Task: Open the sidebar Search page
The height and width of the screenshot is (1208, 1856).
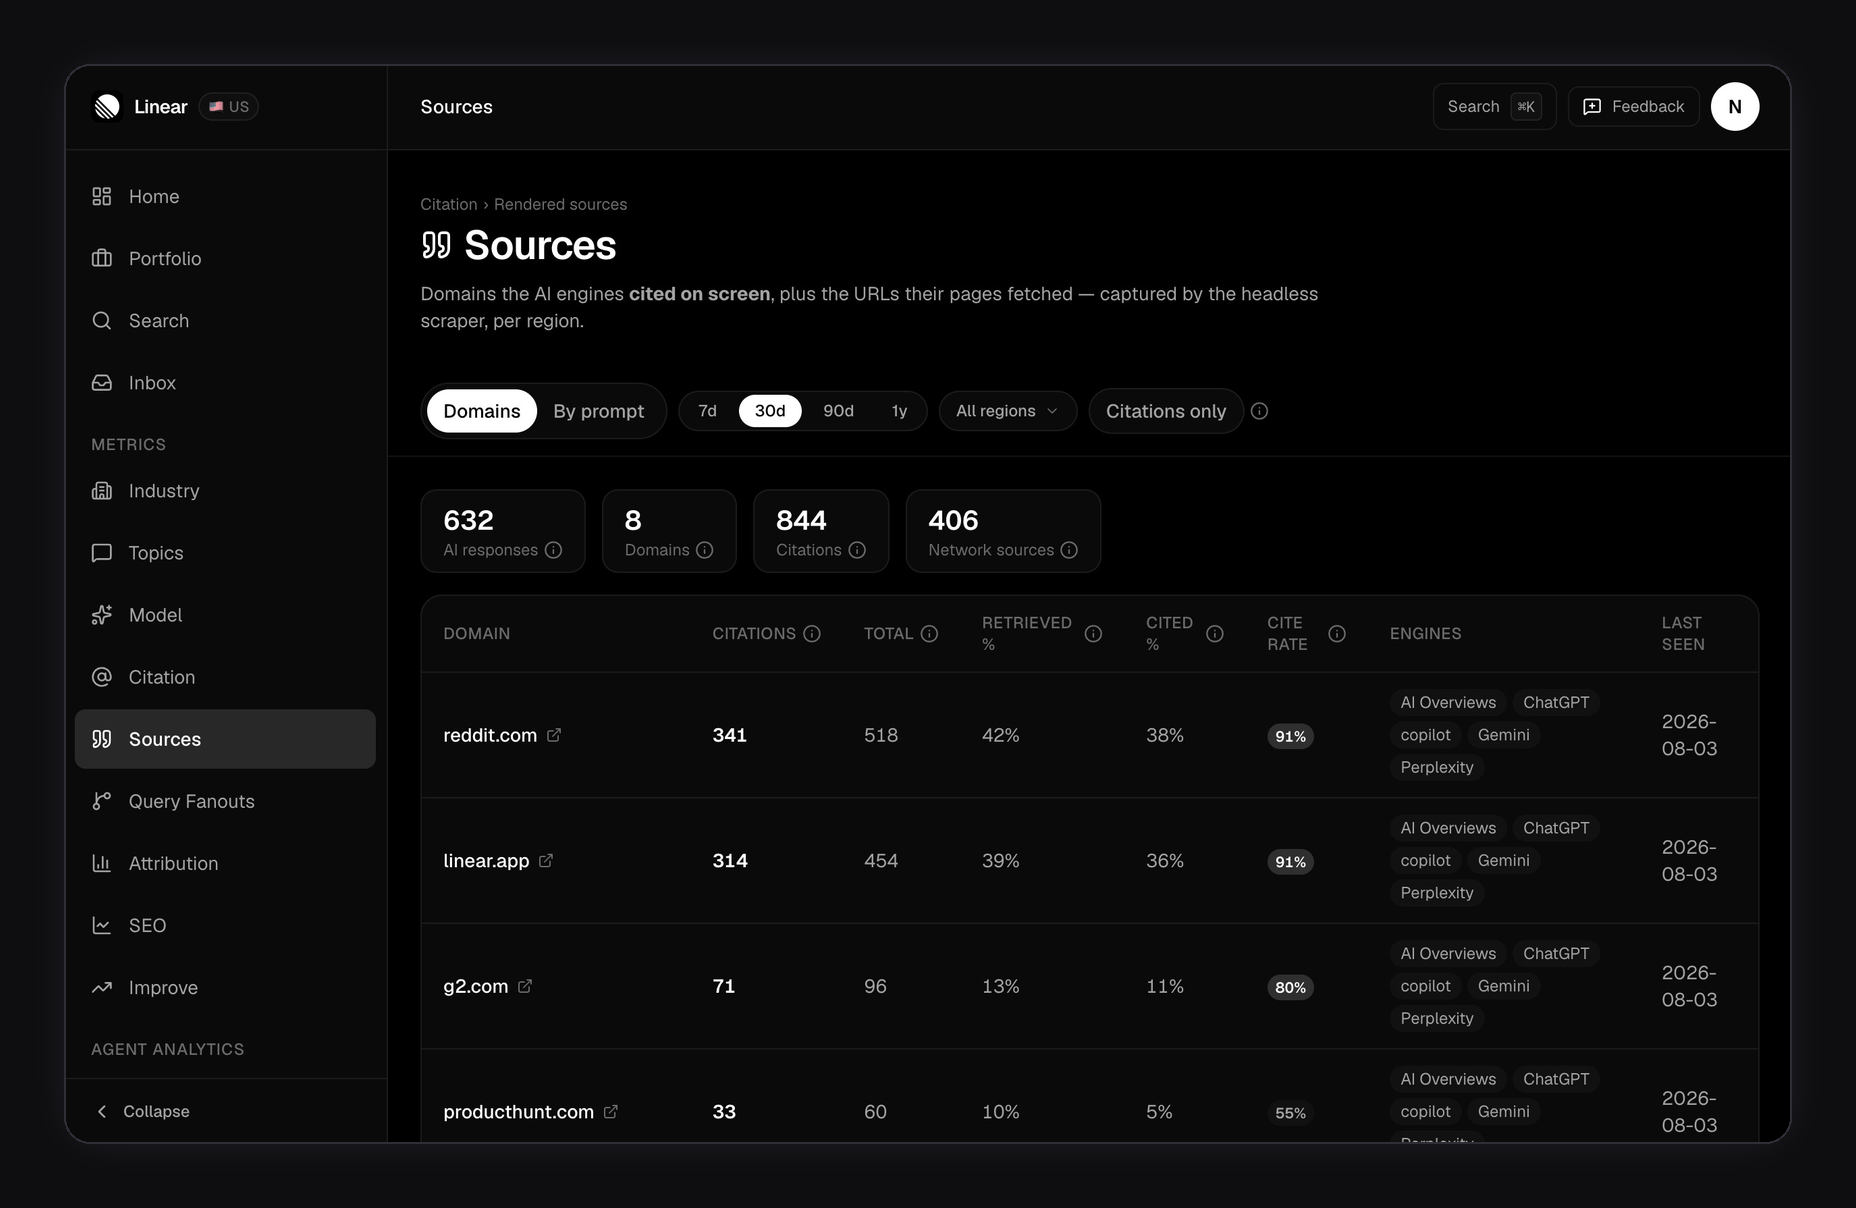Action: [225, 320]
